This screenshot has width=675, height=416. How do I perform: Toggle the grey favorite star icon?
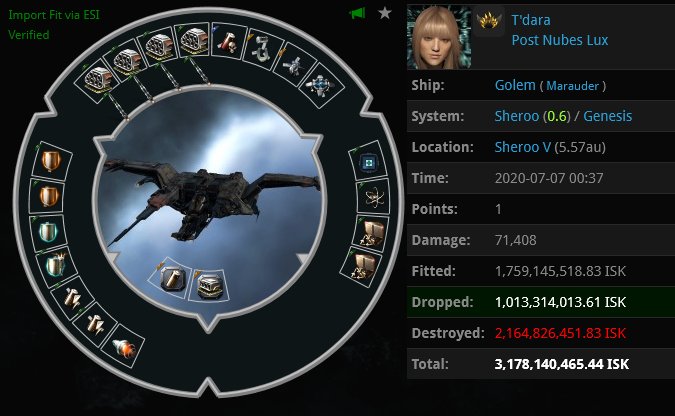point(384,13)
